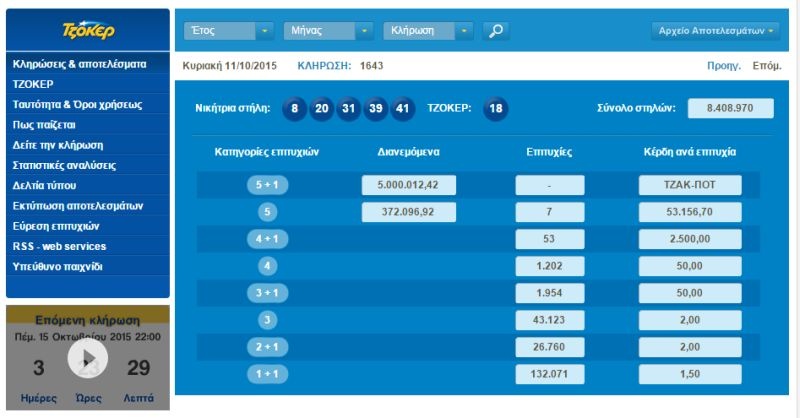Click the magnifier search icon
The height and width of the screenshot is (418, 800).
click(495, 31)
